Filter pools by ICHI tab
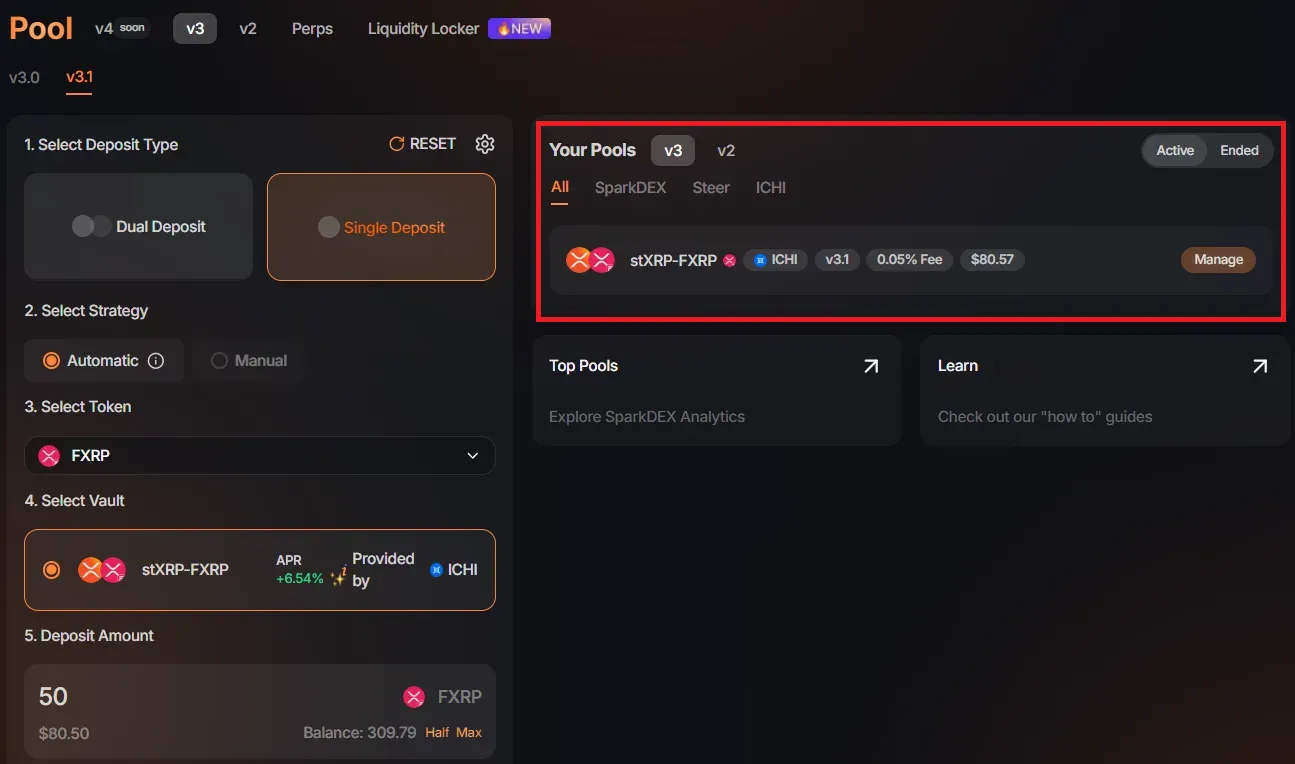The image size is (1295, 764). pyautogui.click(x=771, y=188)
